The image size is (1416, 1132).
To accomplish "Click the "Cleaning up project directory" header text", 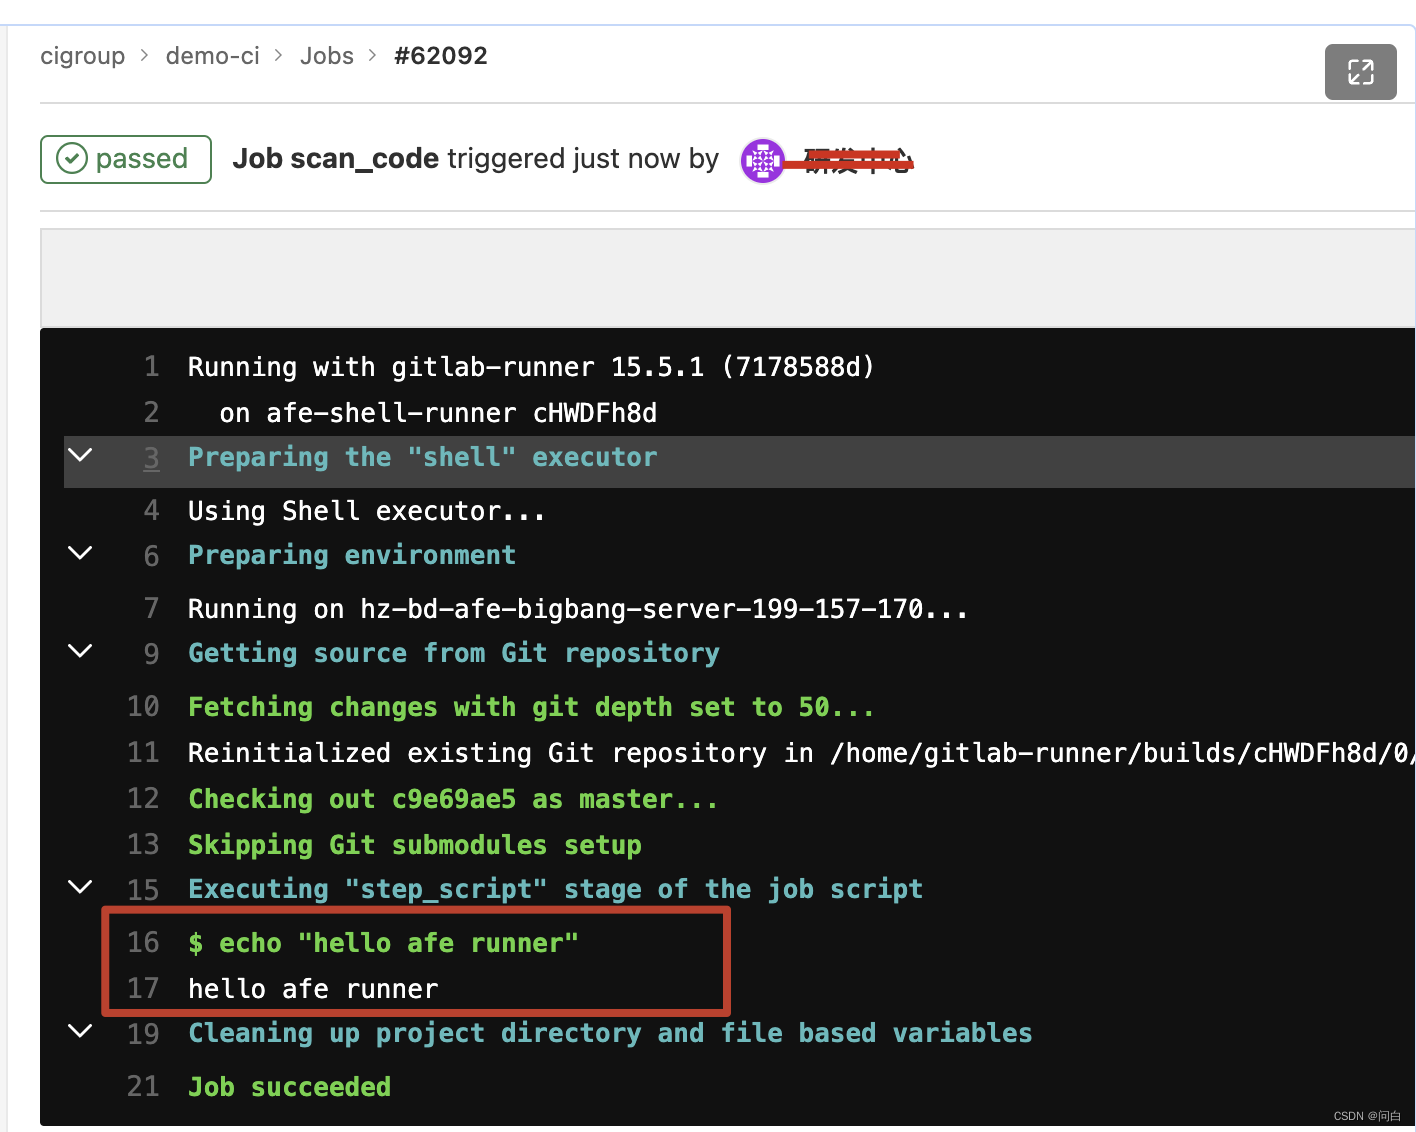I will coord(610,1033).
